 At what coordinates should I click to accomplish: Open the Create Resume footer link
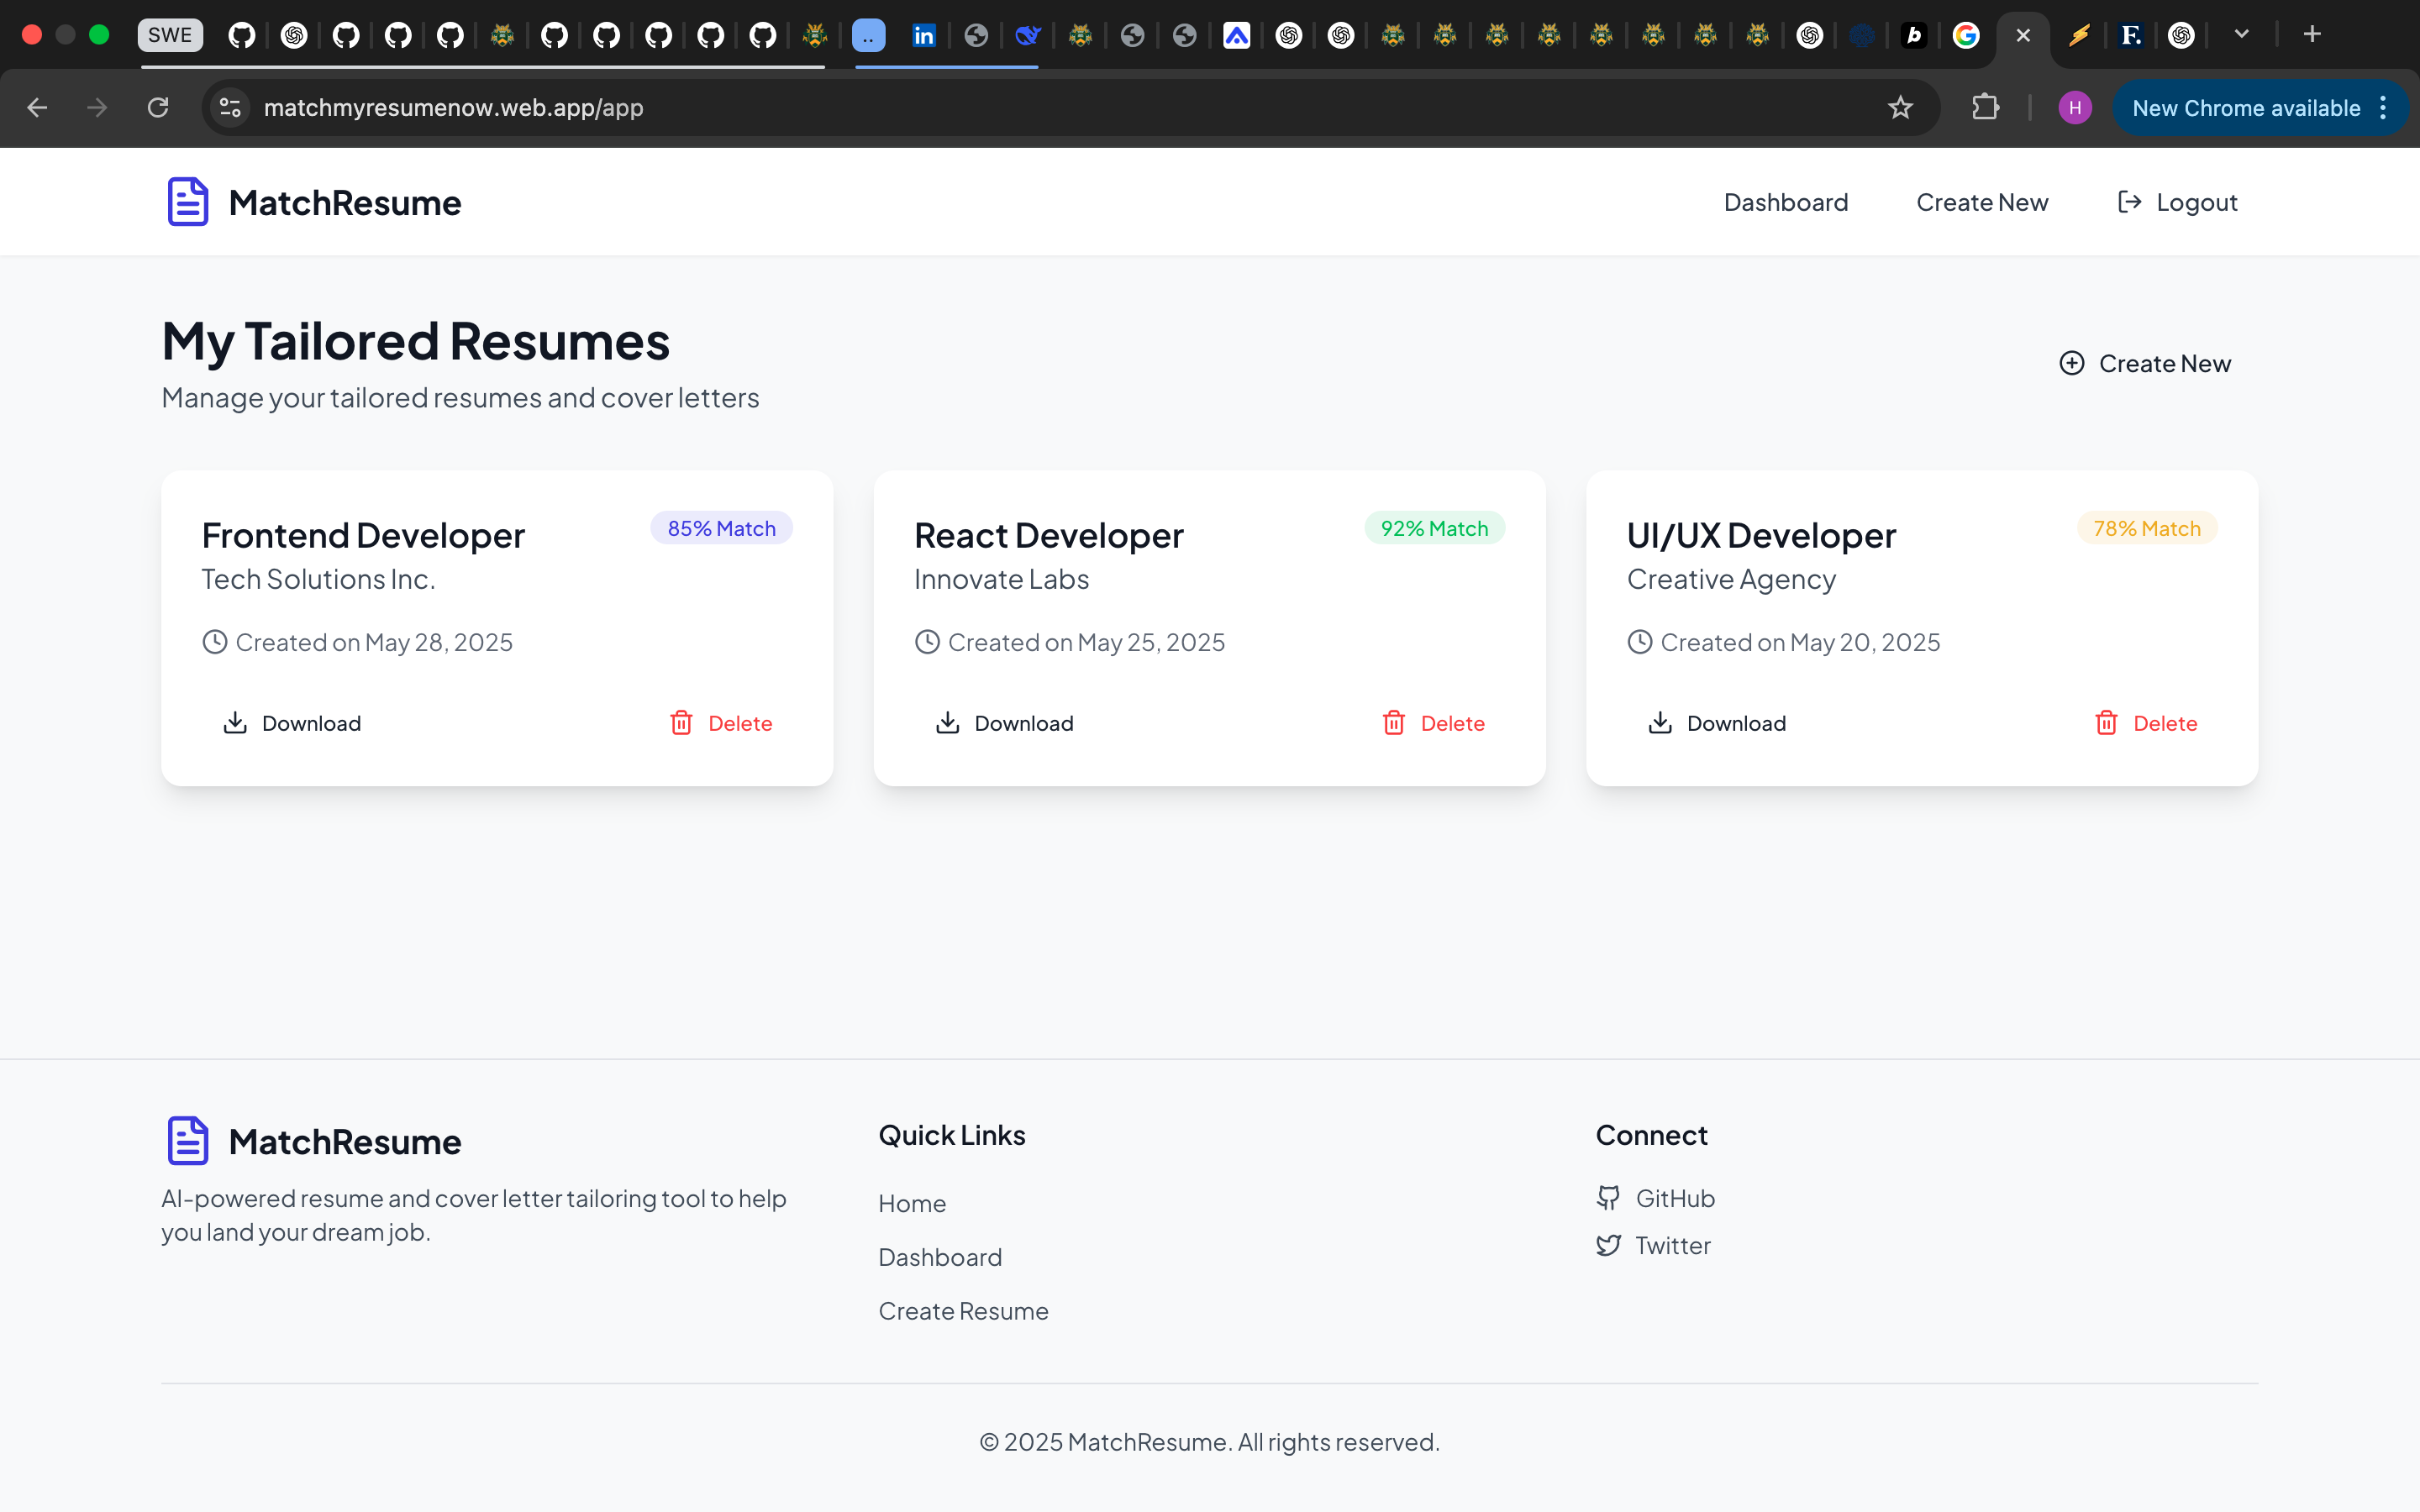(x=962, y=1311)
